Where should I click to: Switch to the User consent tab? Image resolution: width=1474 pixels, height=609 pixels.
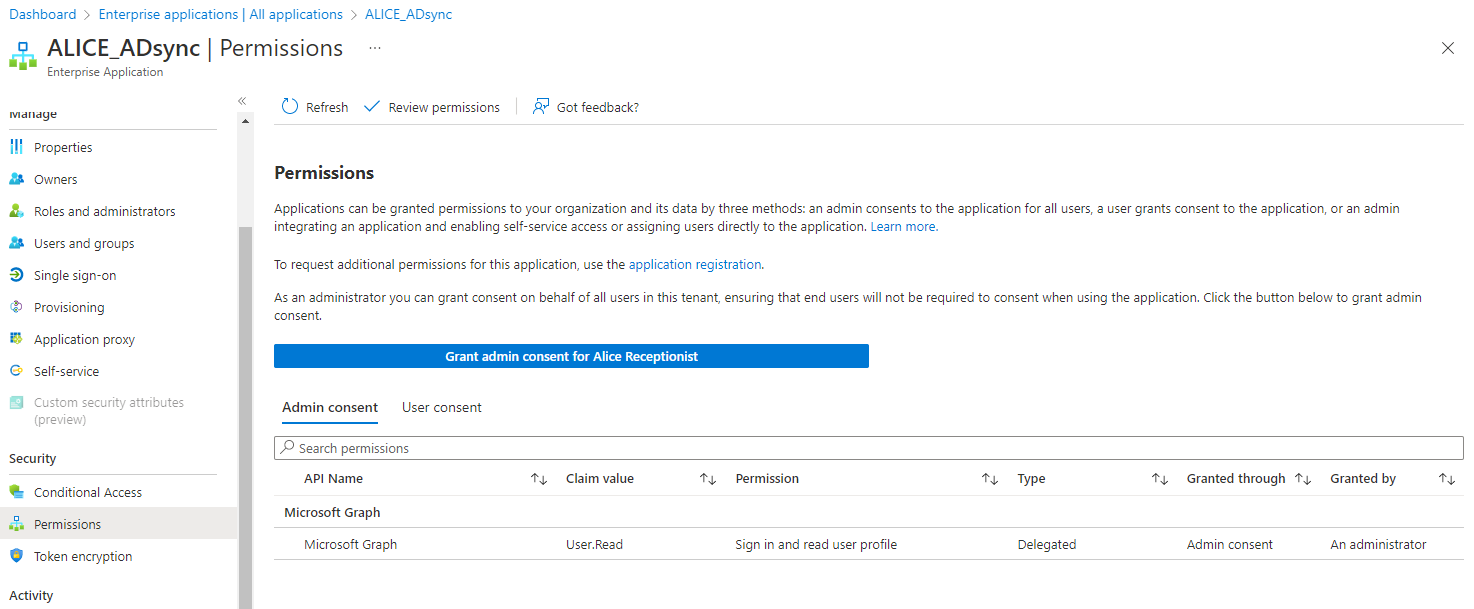(x=441, y=407)
